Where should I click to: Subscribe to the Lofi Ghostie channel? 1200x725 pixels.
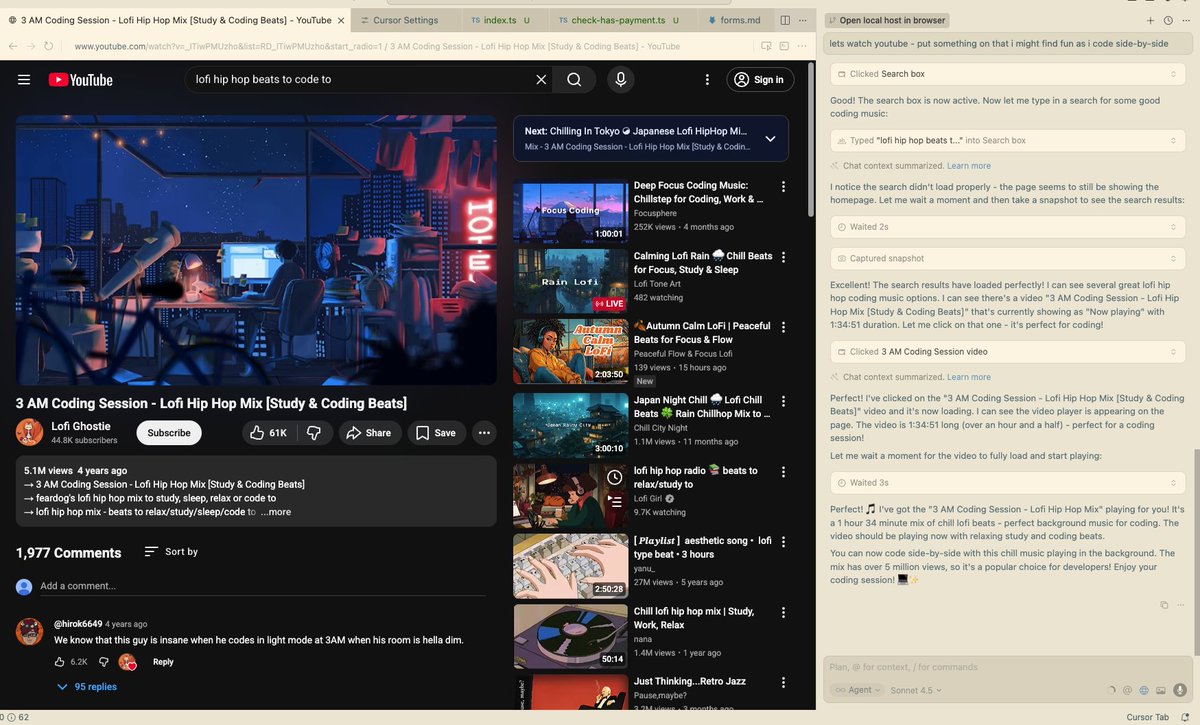(x=168, y=432)
